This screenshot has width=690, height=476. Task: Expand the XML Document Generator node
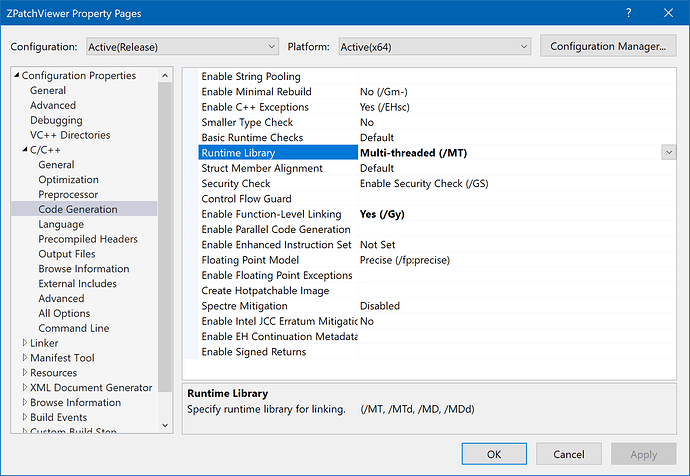pyautogui.click(x=25, y=387)
